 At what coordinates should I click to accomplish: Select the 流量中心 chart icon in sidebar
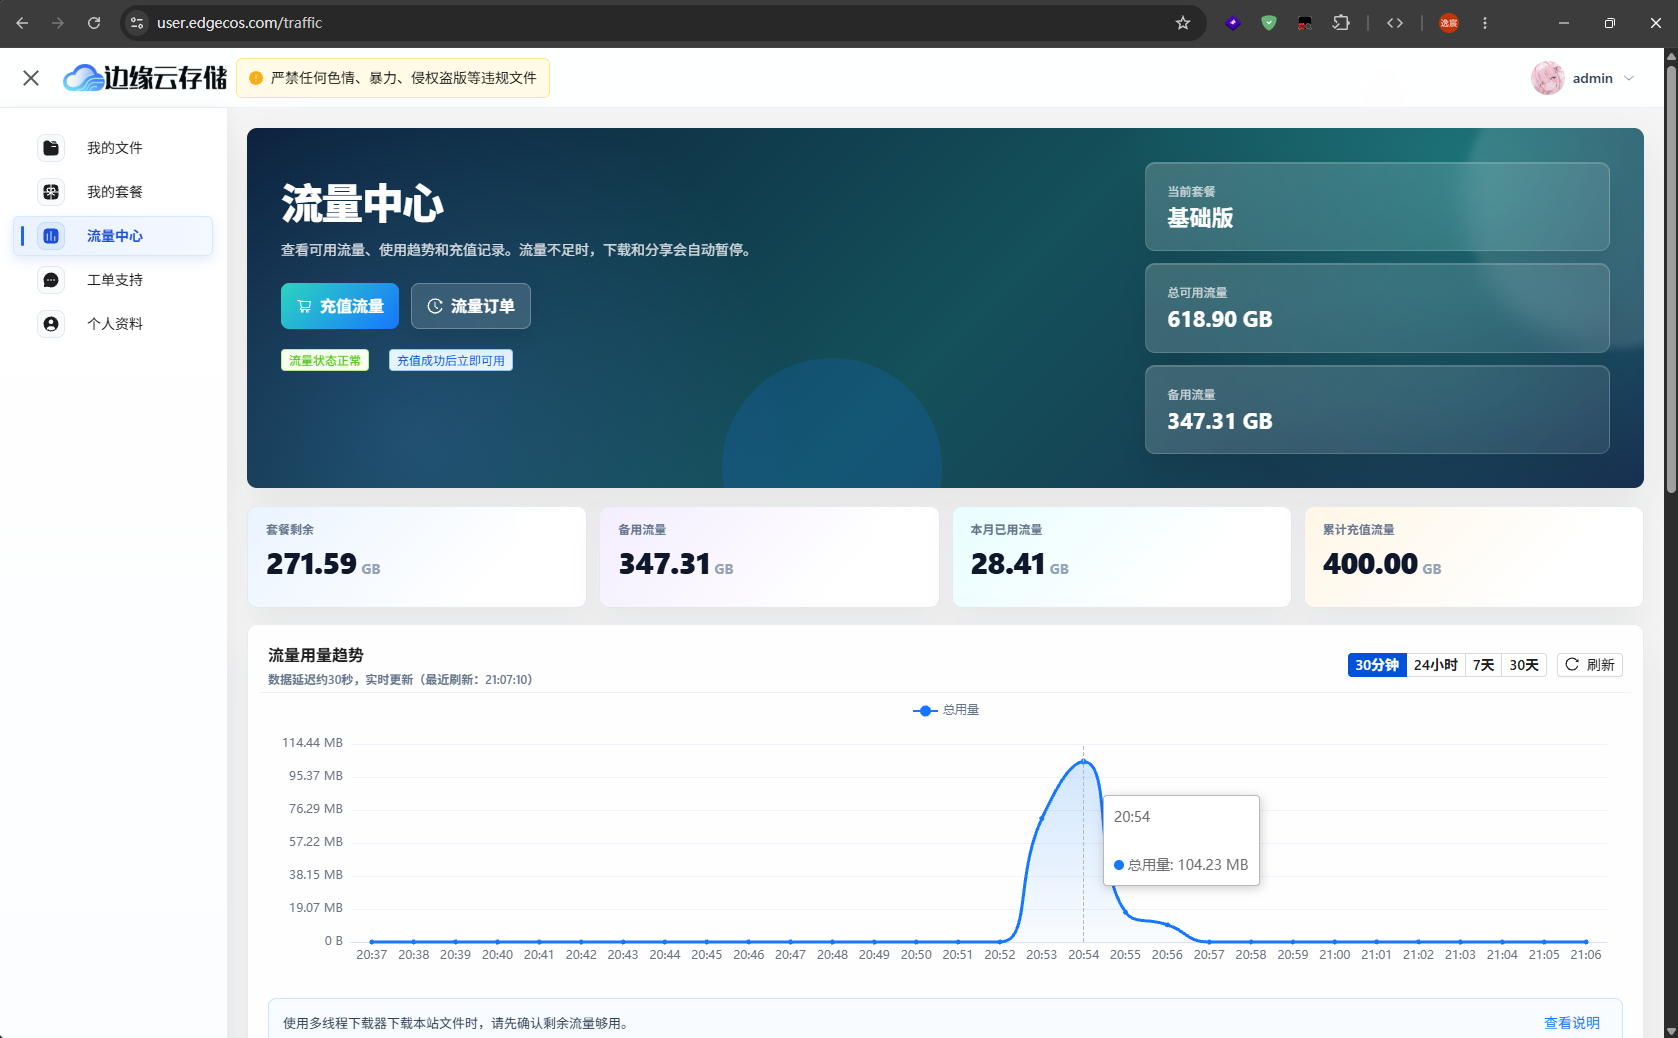tap(51, 236)
